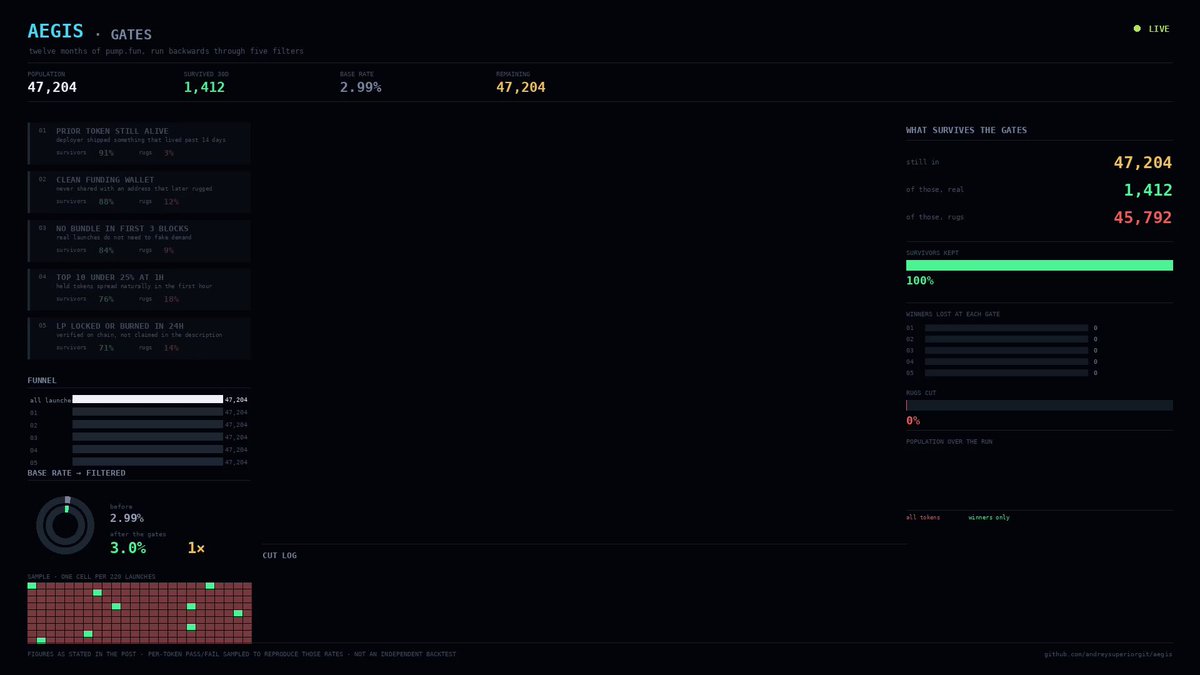Click the GATES heading beside AEGIS

pyautogui.click(x=131, y=35)
